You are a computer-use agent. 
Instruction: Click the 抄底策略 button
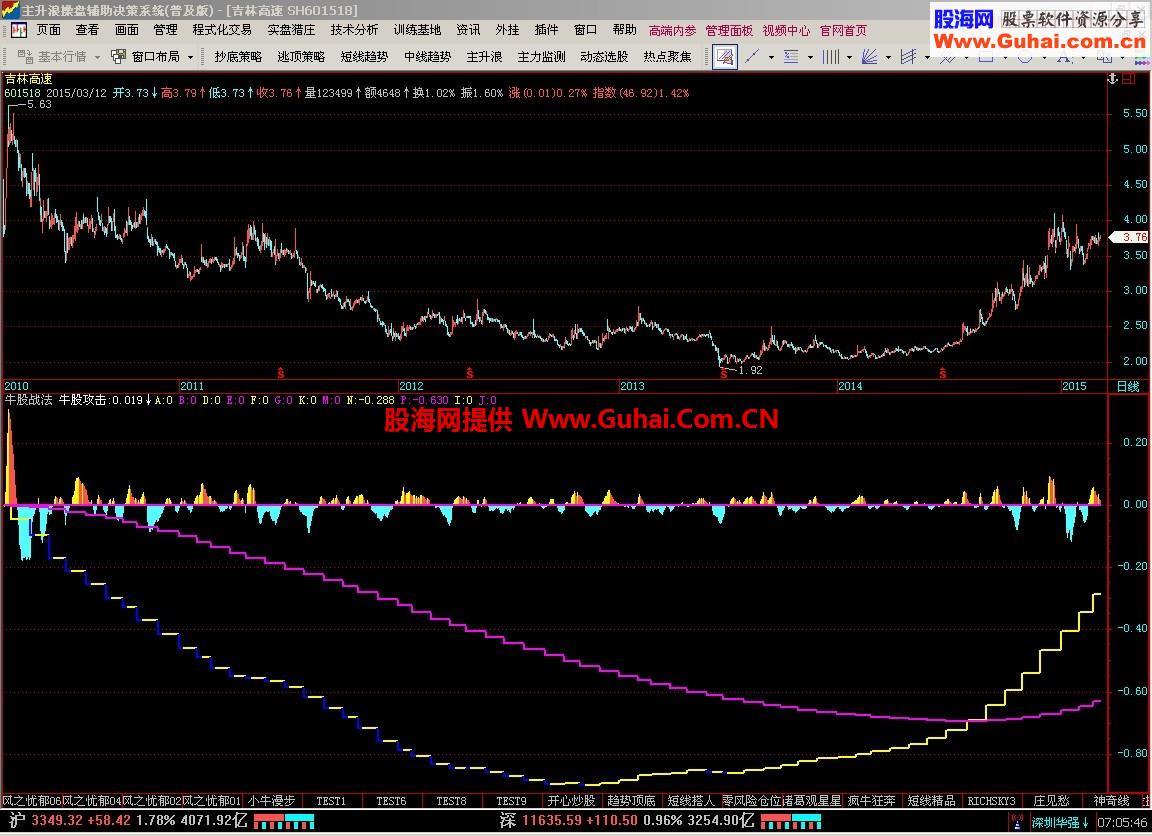coord(238,57)
